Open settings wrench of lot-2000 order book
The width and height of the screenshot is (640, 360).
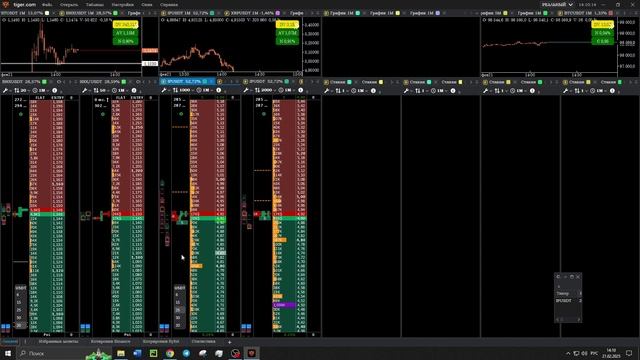point(246,90)
